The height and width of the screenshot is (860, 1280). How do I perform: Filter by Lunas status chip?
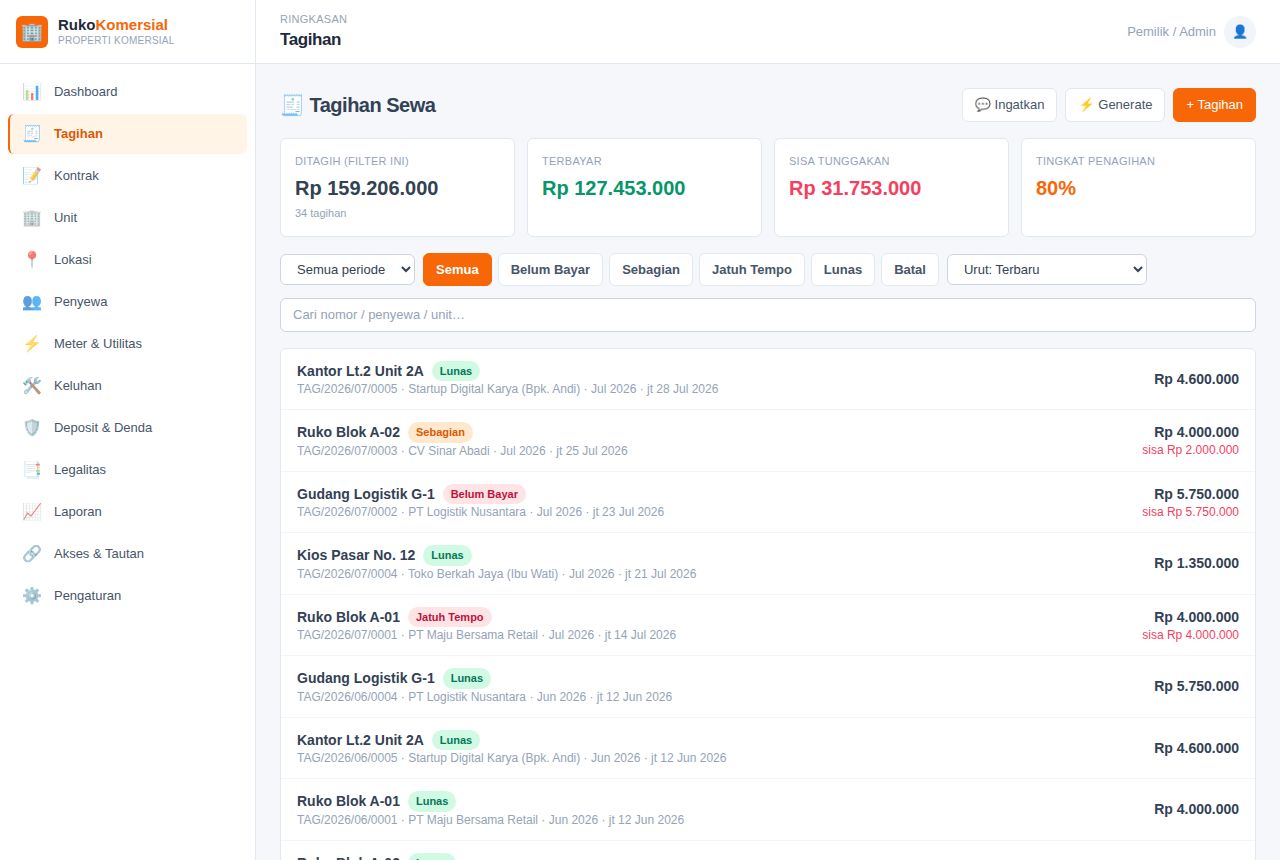pyautogui.click(x=843, y=270)
